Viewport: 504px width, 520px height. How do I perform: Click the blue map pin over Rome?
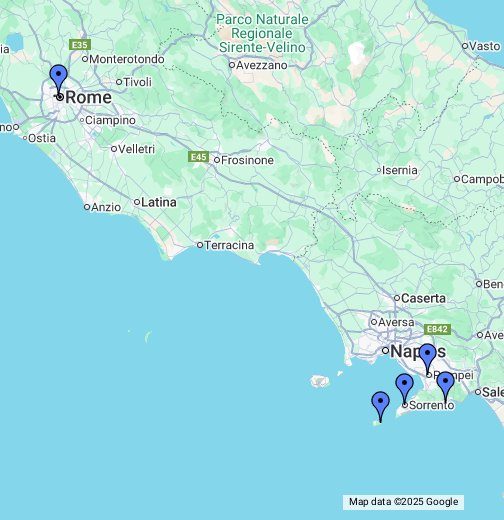58,78
